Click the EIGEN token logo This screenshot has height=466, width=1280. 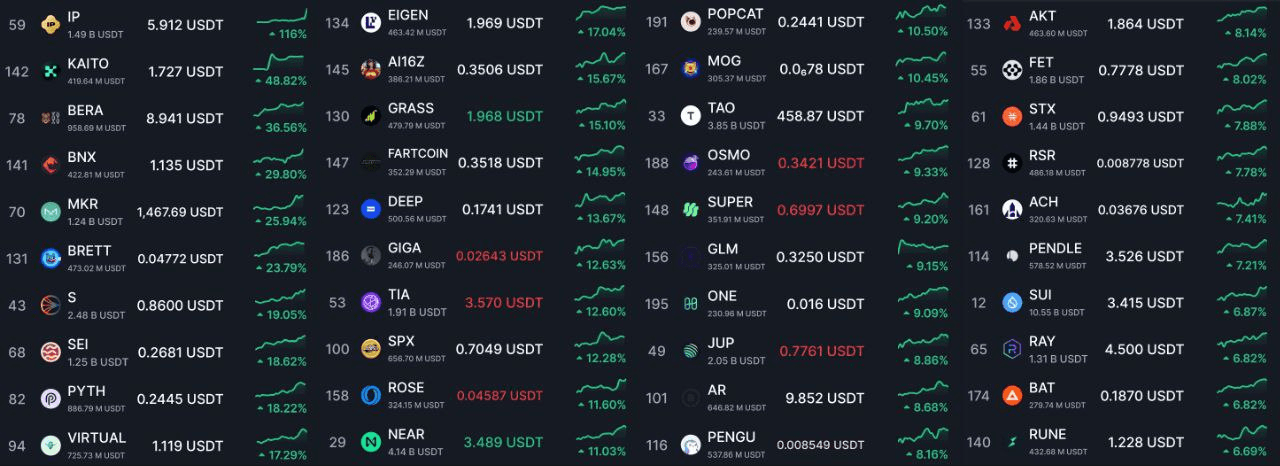point(371,23)
